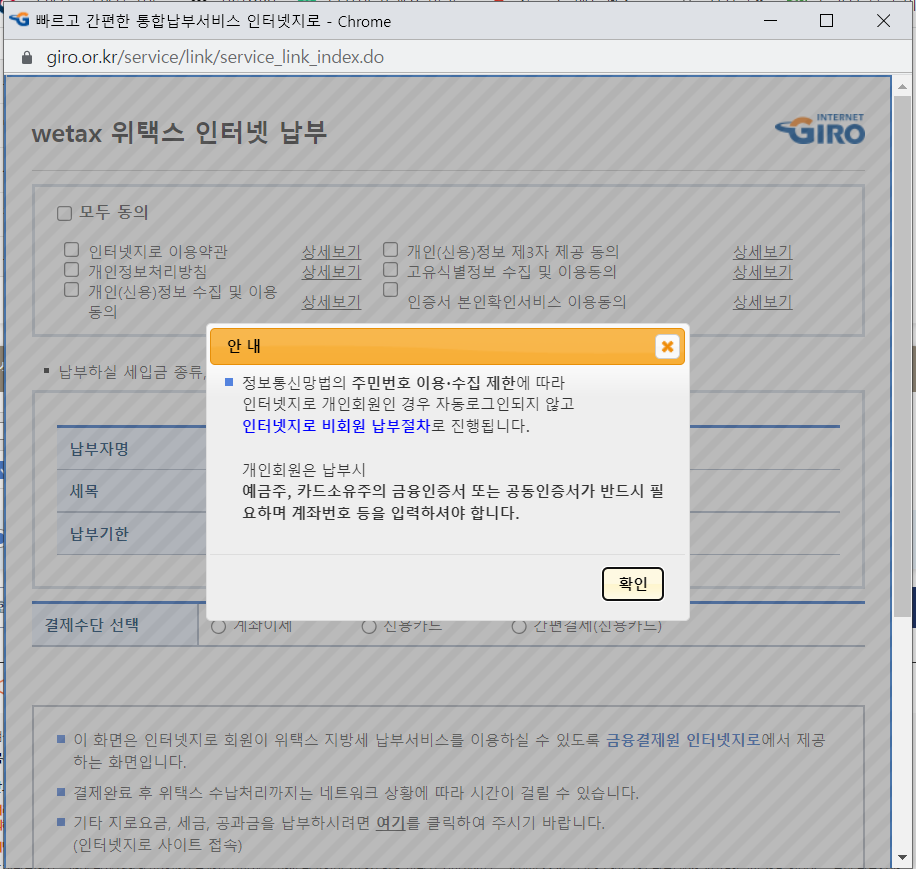This screenshot has width=916, height=869.
Task: Click the 여기 link to 인터넷지로 site
Action: pos(390,823)
